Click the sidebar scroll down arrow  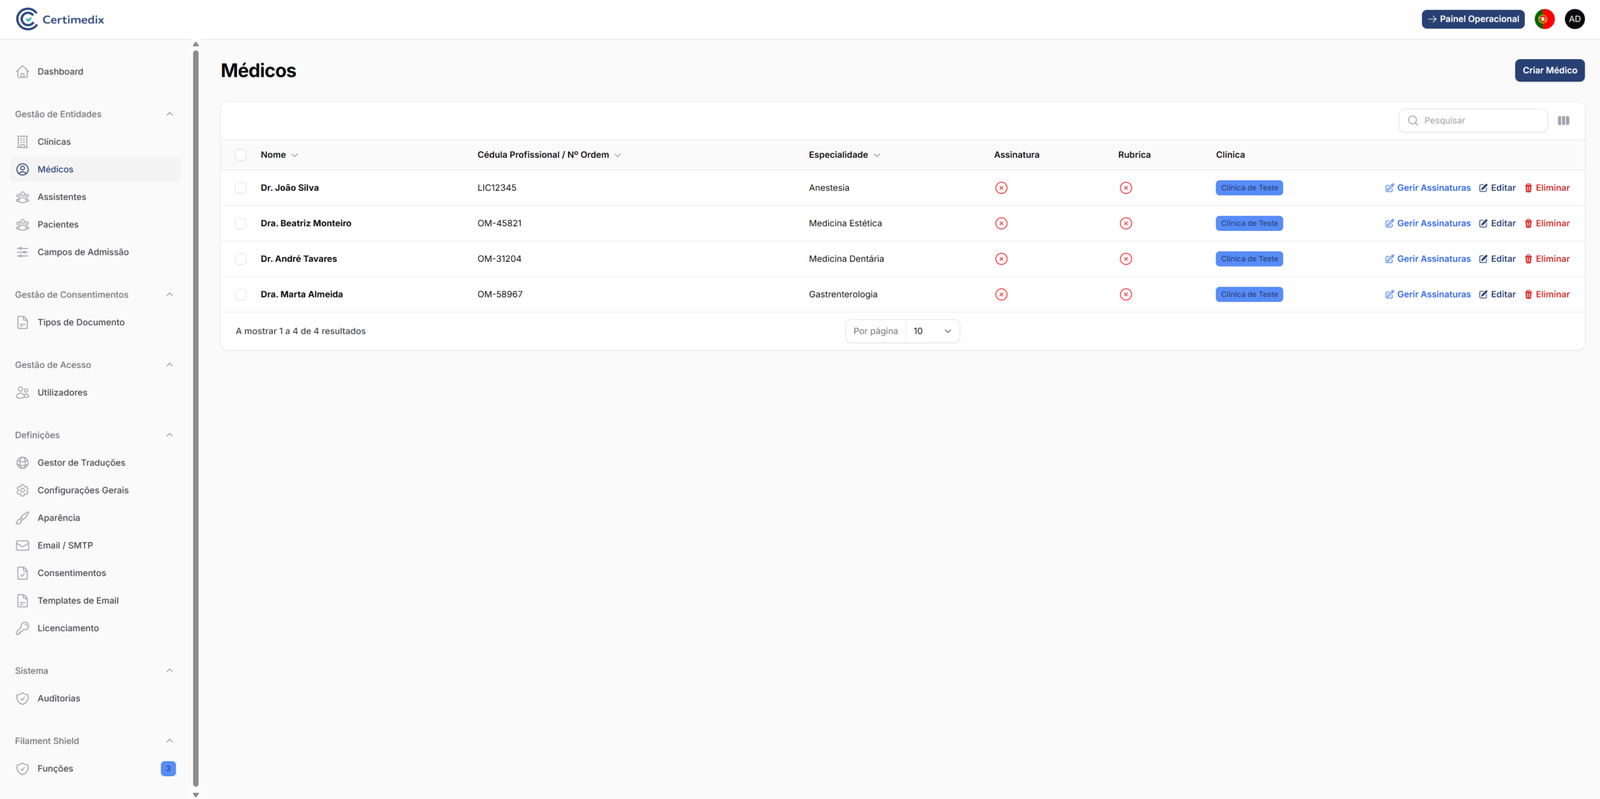pyautogui.click(x=196, y=794)
